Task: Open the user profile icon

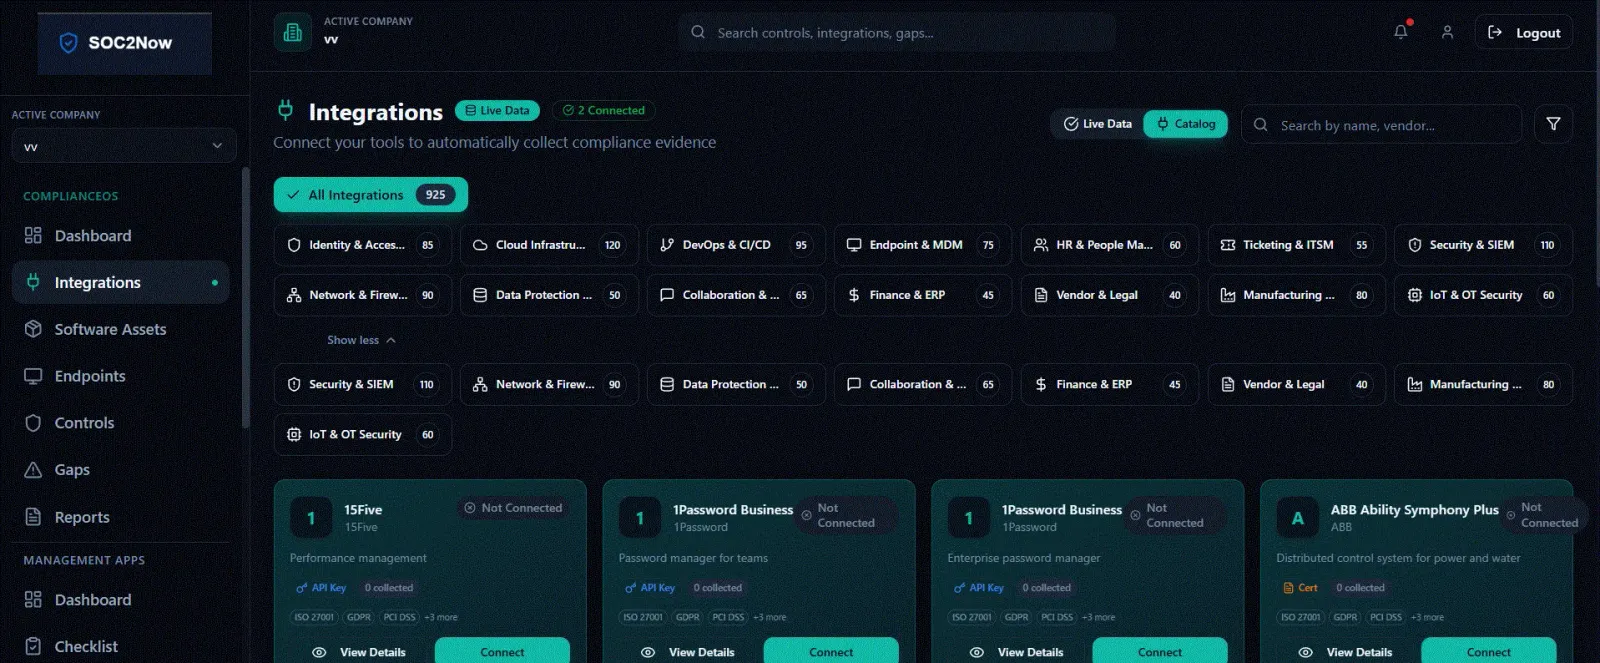Action: coord(1447,32)
